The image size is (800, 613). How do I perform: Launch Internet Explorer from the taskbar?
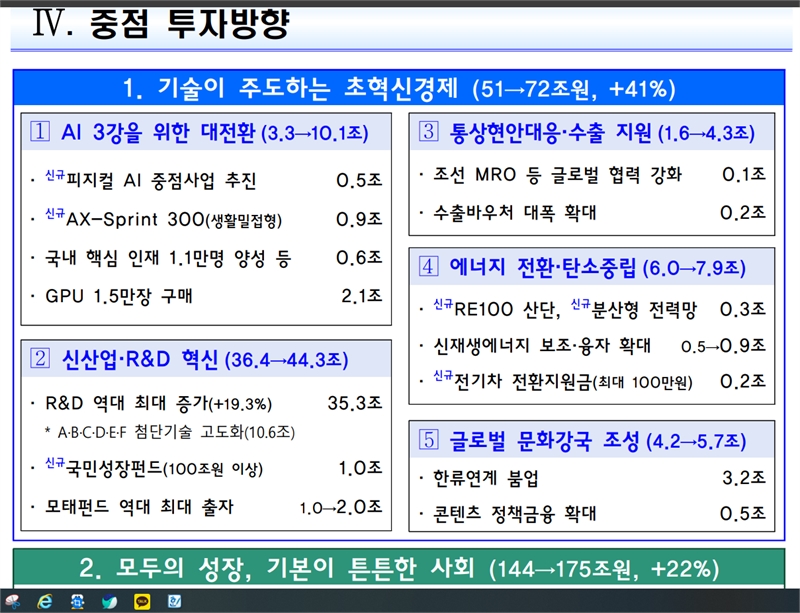coord(45,602)
